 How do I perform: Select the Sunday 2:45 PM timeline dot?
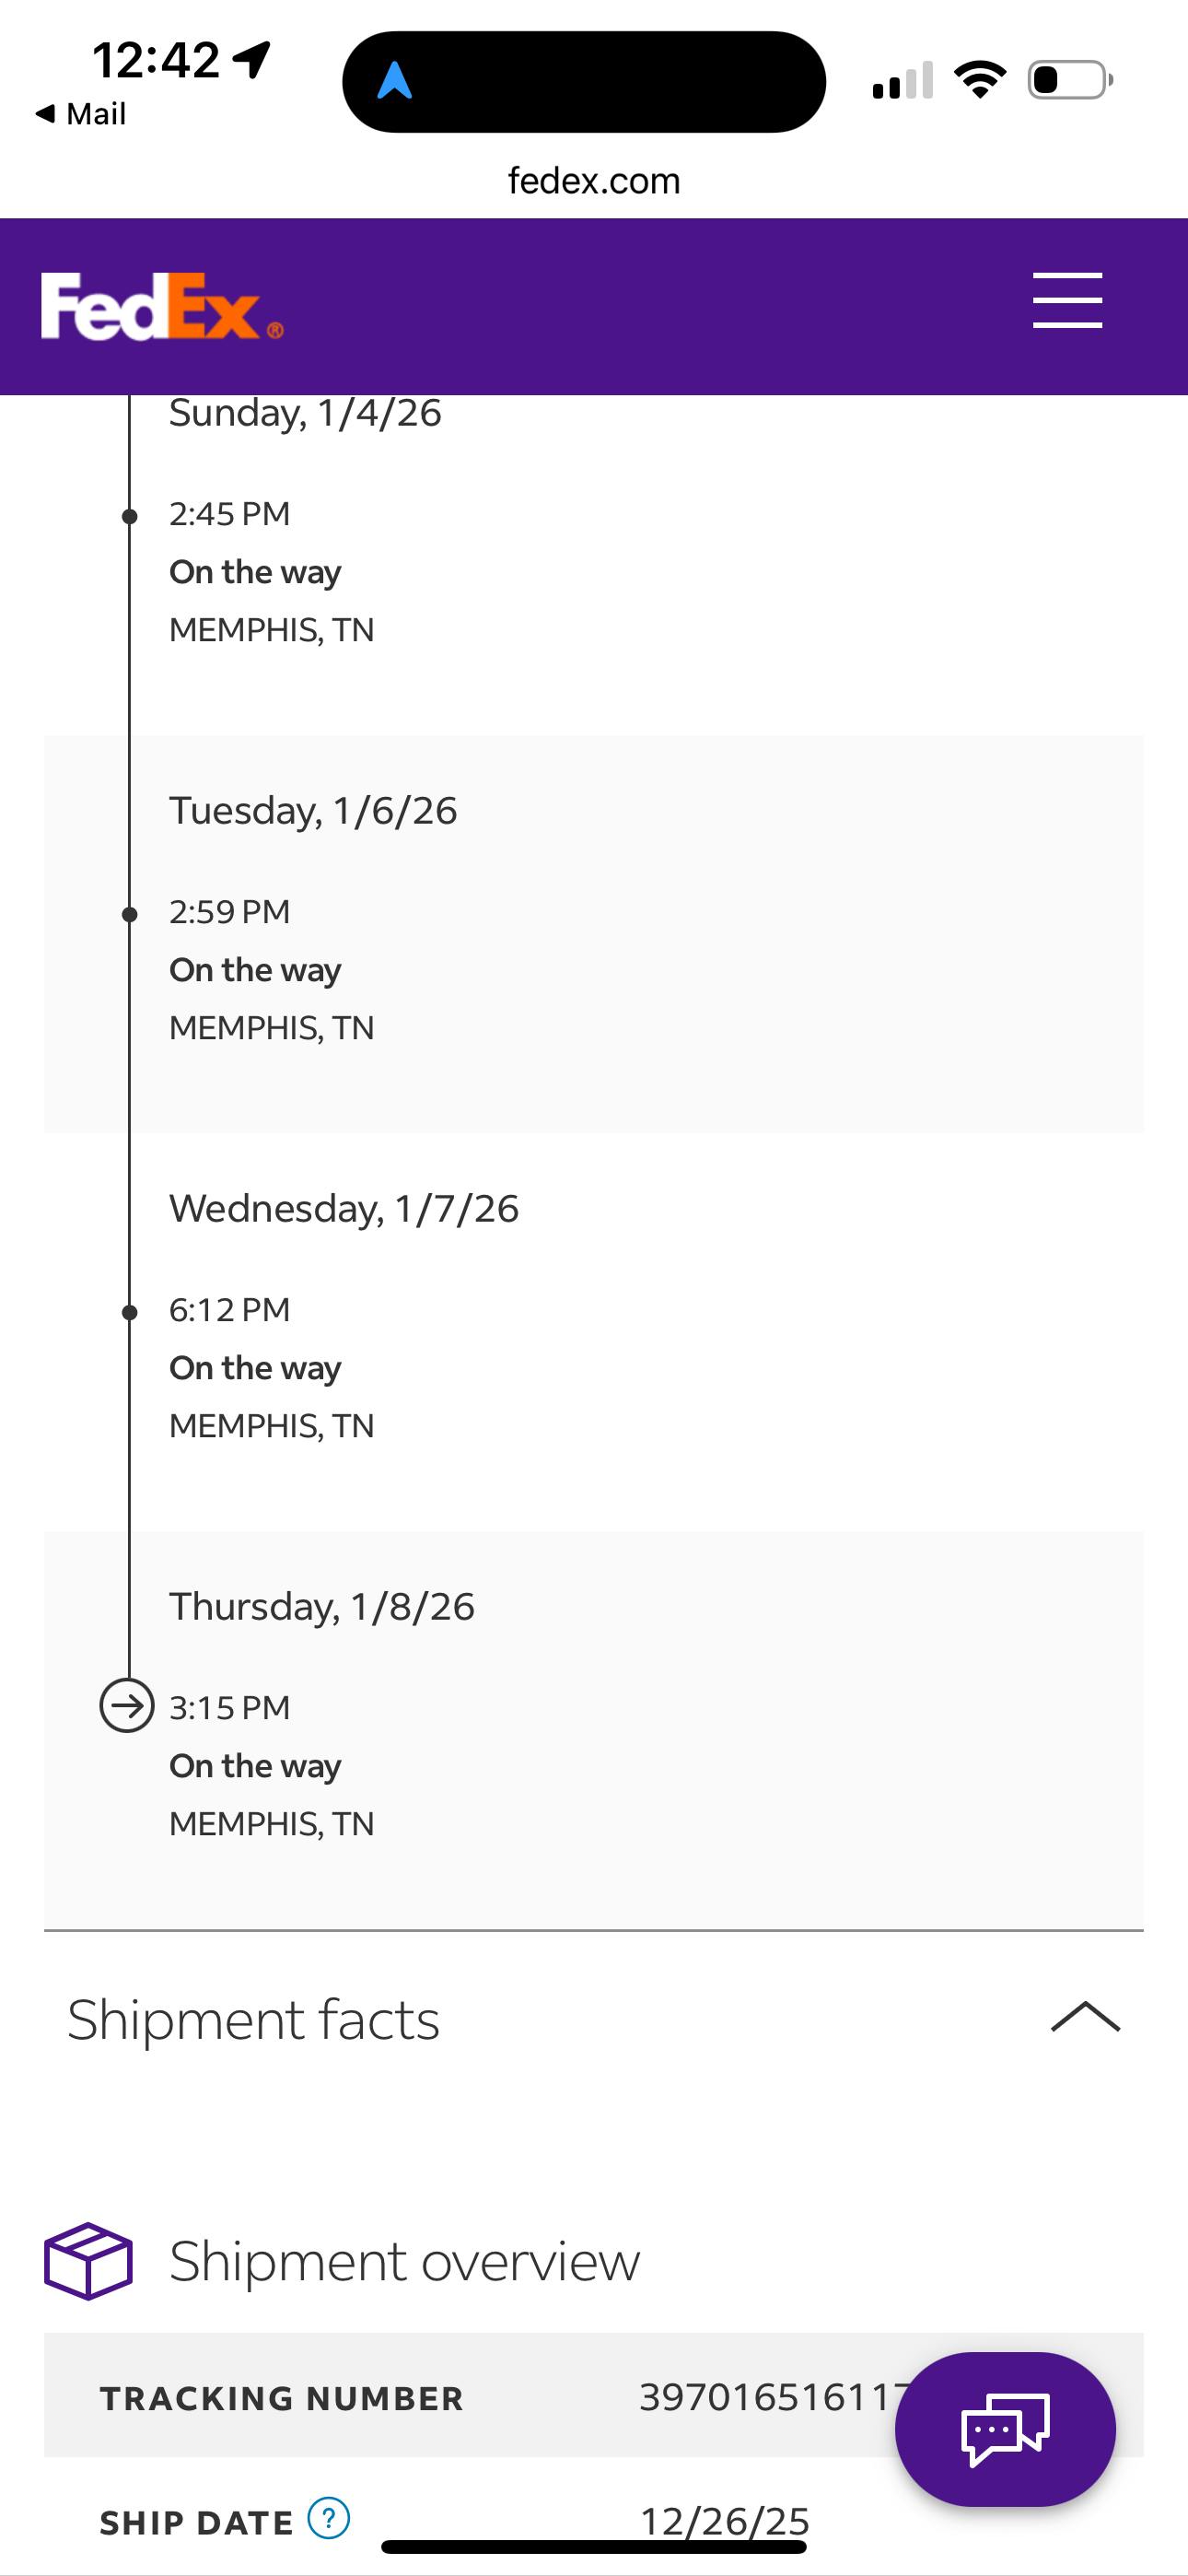point(129,516)
